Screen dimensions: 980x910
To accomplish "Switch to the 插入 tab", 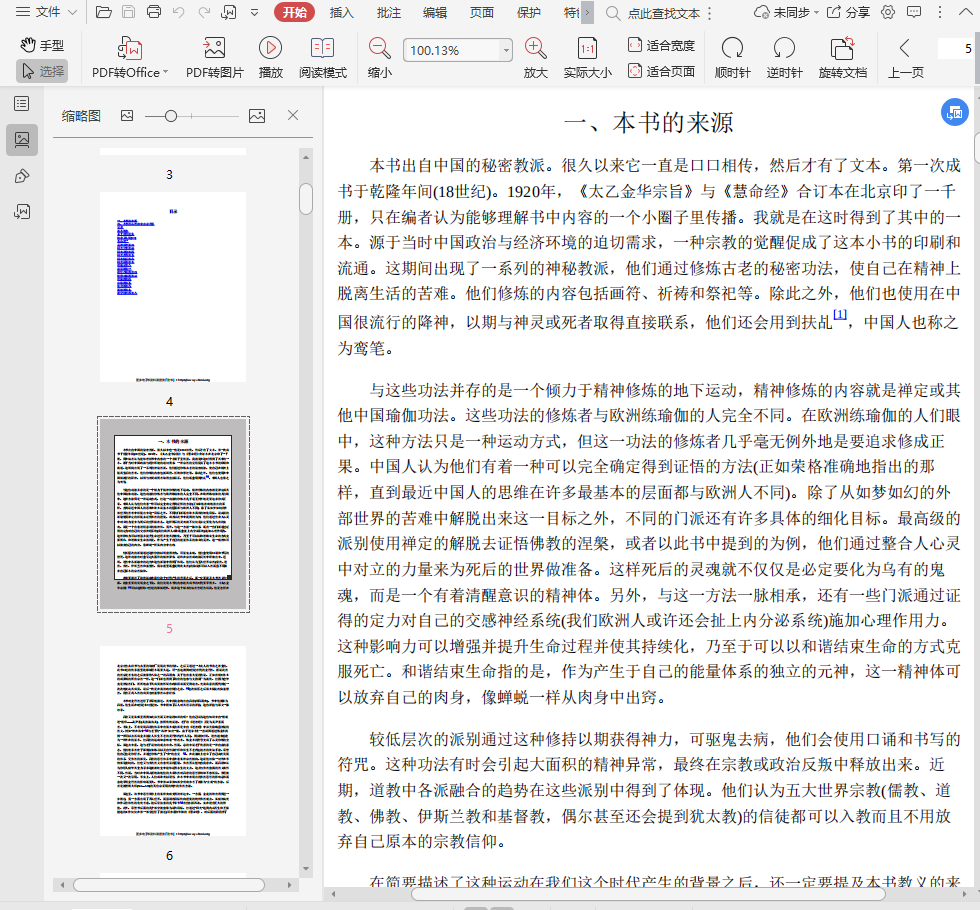I will tap(342, 12).
